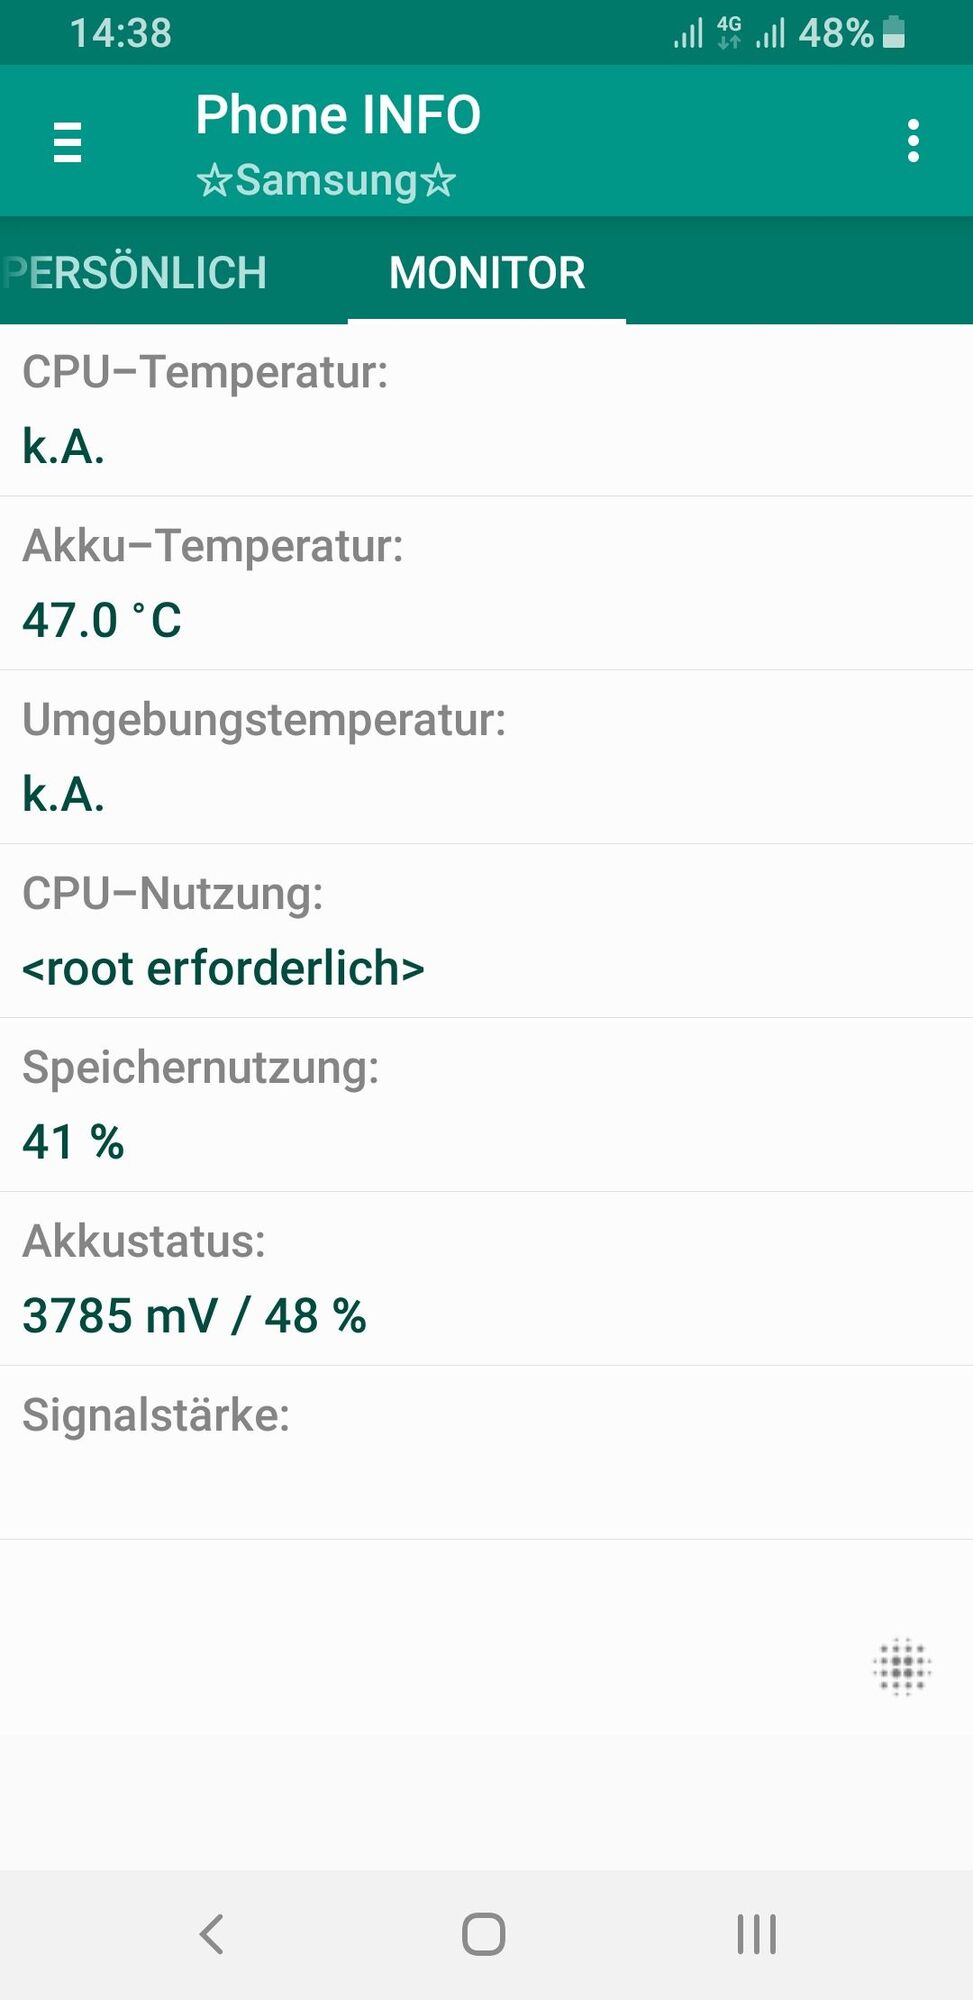Tap the ☆Samsung☆ subtitle text

click(326, 181)
